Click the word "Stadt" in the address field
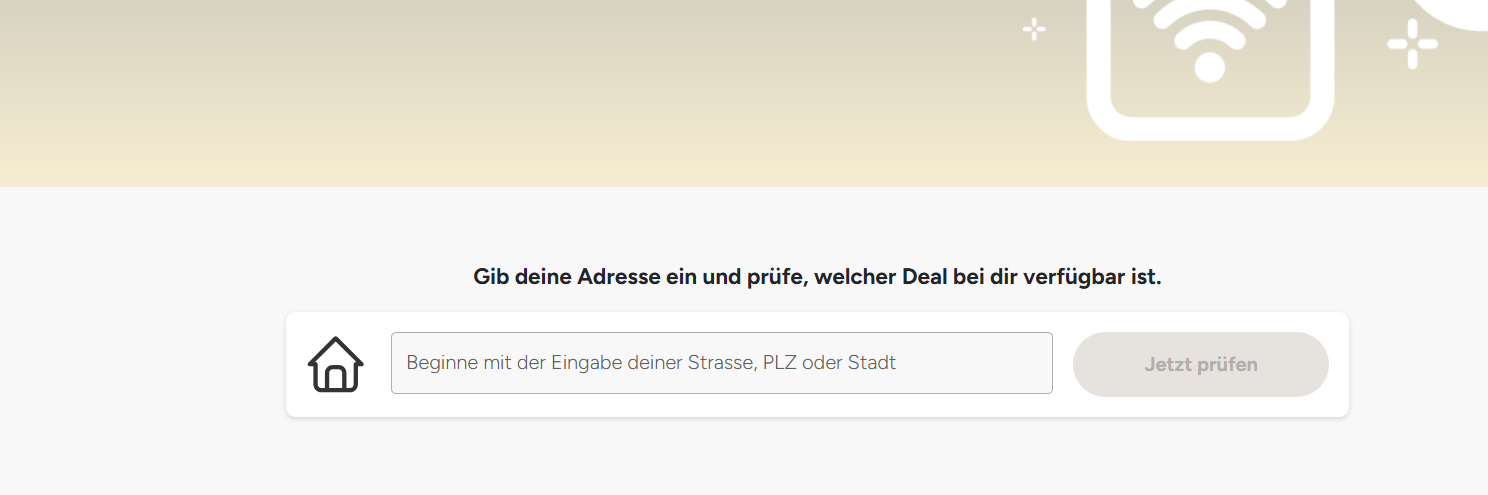This screenshot has width=1488, height=495. [x=872, y=363]
